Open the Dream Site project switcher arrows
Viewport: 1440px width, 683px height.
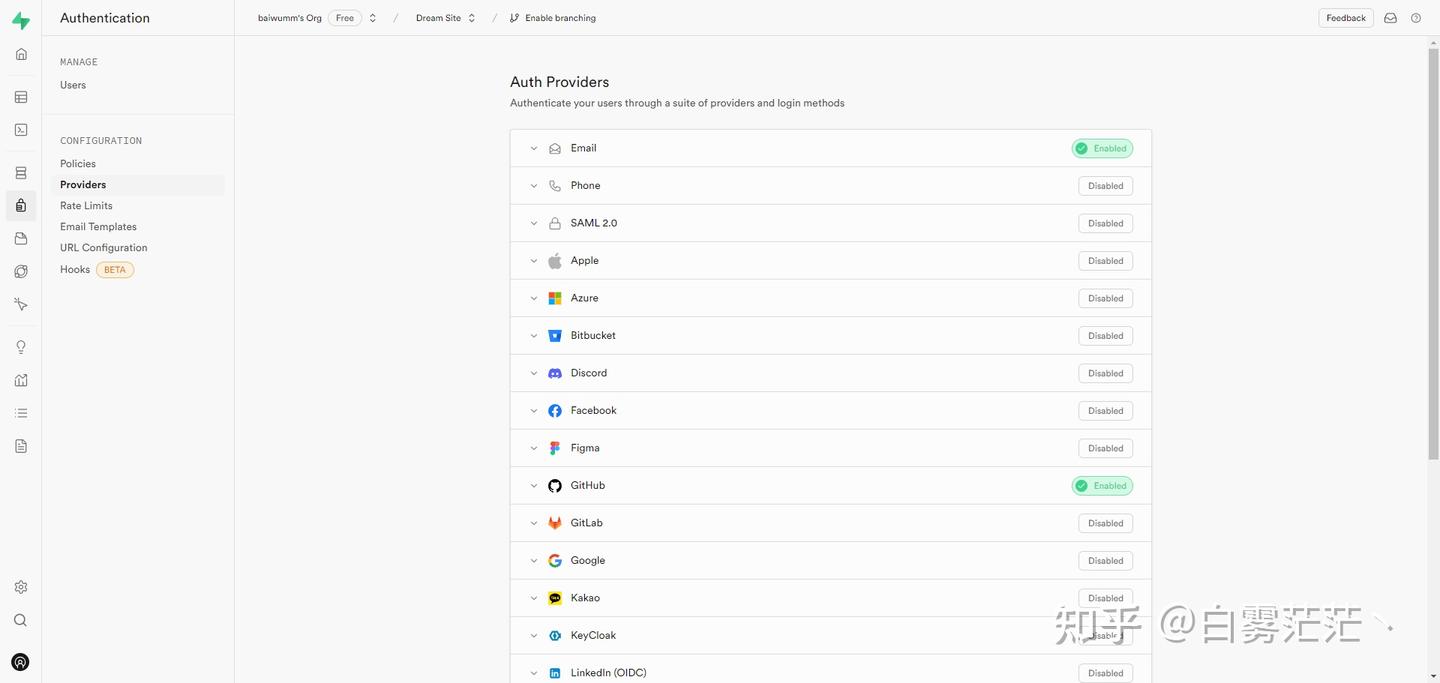(x=472, y=18)
